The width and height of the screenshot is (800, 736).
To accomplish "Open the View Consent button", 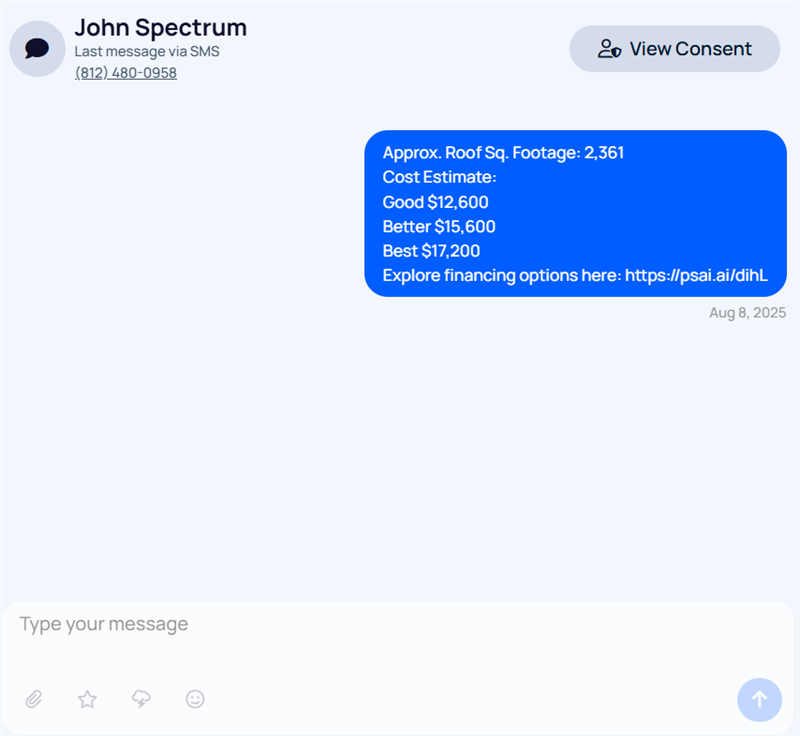I will pyautogui.click(x=674, y=49).
